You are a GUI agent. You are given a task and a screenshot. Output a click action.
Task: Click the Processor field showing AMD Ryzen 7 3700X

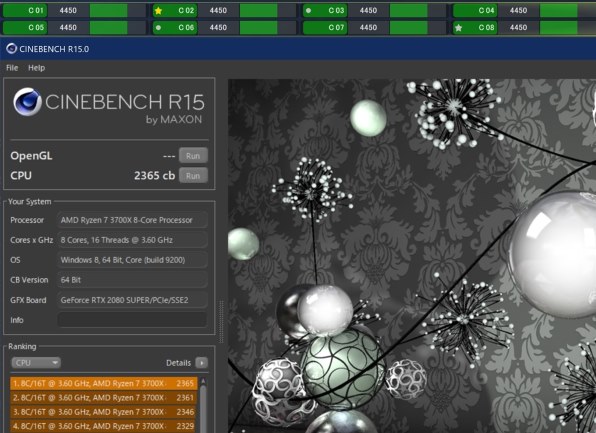pos(132,220)
